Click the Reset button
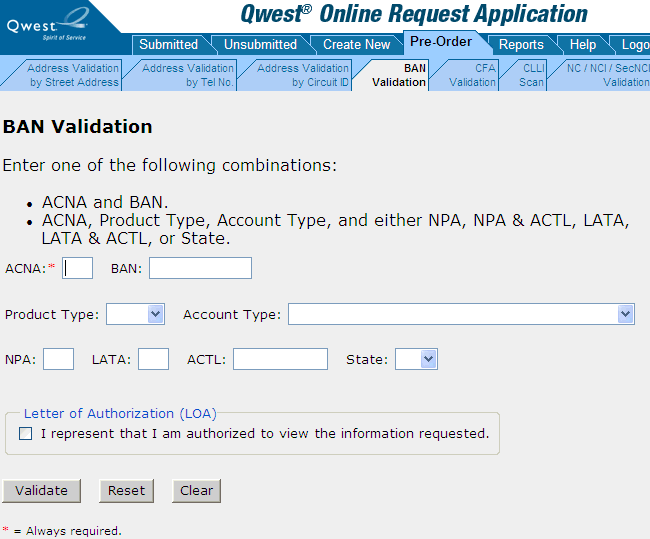Viewport: 650px width, 539px height. tap(126, 490)
